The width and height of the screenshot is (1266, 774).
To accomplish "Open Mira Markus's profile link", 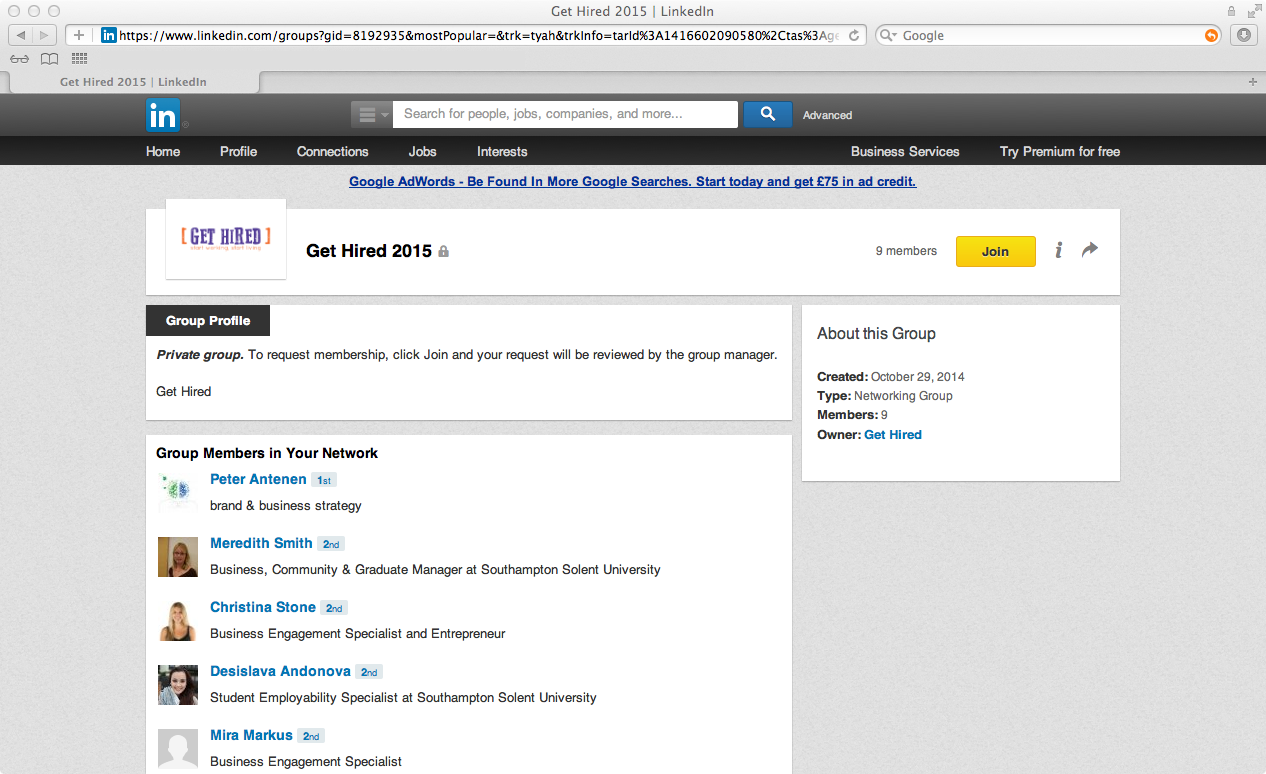I will (251, 735).
